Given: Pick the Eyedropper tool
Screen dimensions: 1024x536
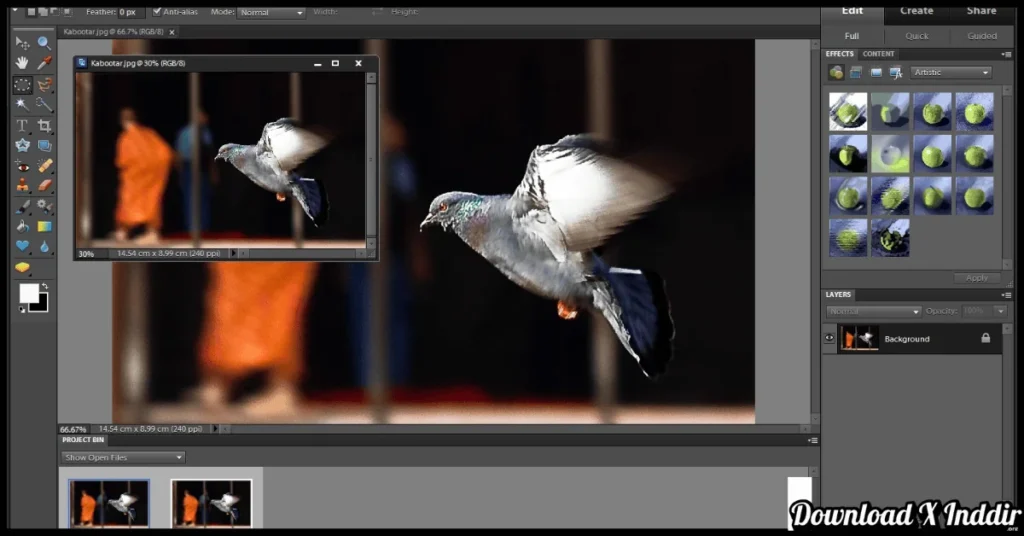Looking at the screenshot, I should [x=45, y=64].
